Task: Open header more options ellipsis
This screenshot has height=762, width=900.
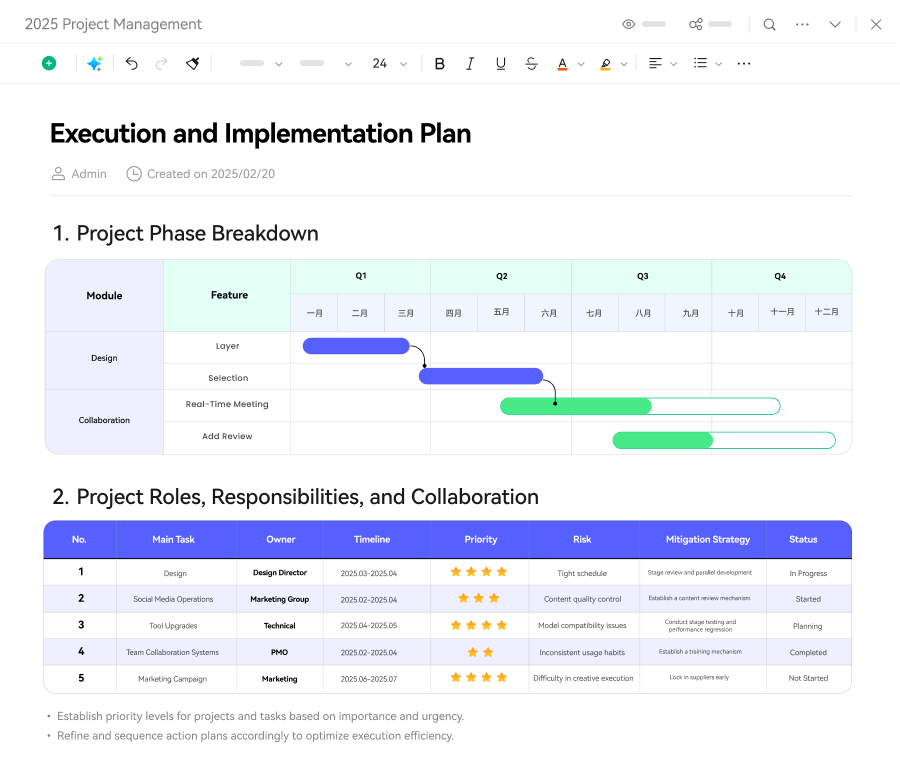Action: pyautogui.click(x=802, y=25)
